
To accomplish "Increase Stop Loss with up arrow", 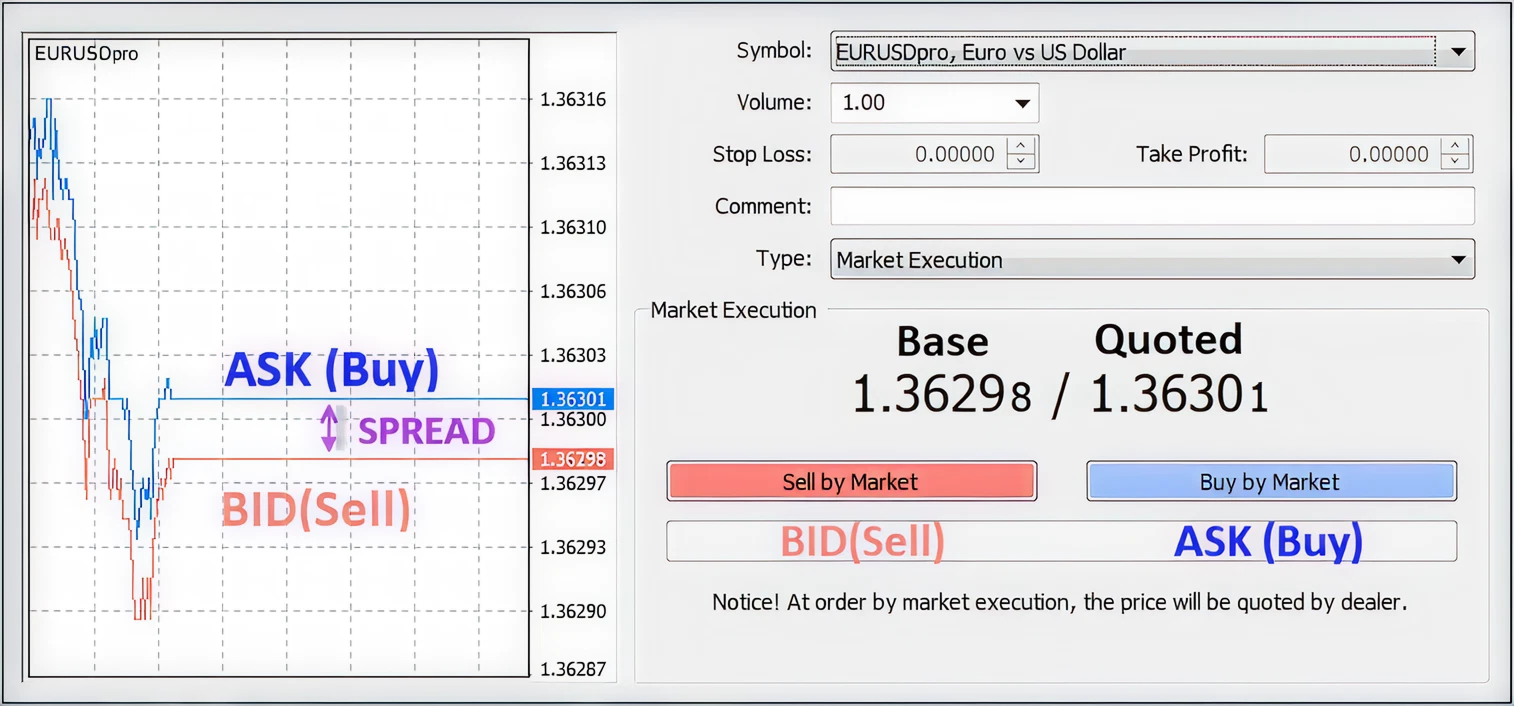I will (1021, 146).
